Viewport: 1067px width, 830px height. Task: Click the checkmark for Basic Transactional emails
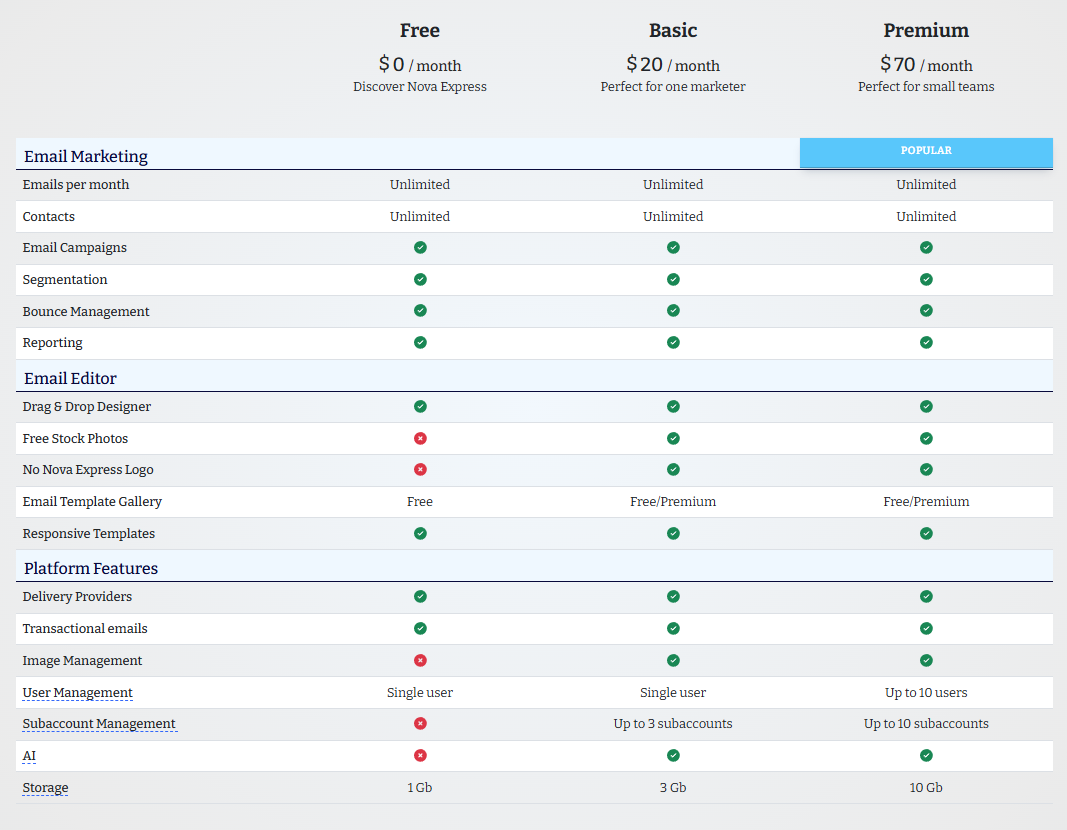click(x=673, y=628)
